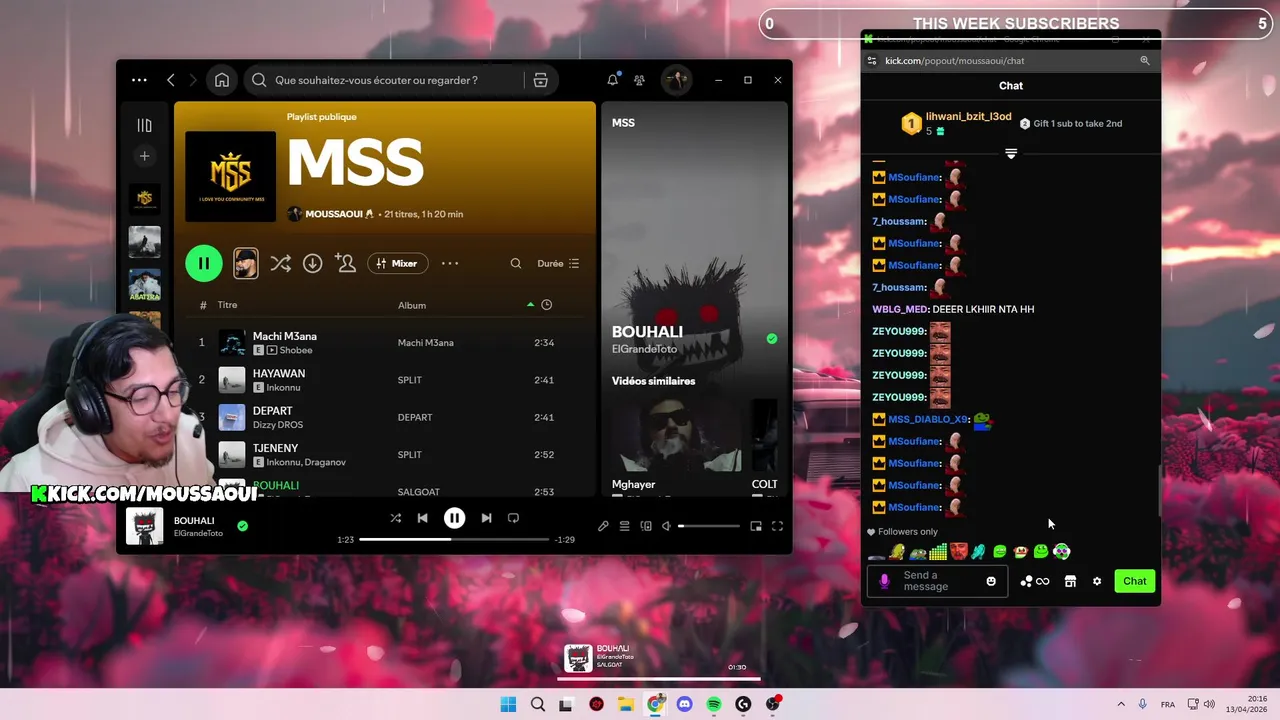Toggle liked checkmark in player bar
Screen dimensions: 1280x720
[242, 526]
